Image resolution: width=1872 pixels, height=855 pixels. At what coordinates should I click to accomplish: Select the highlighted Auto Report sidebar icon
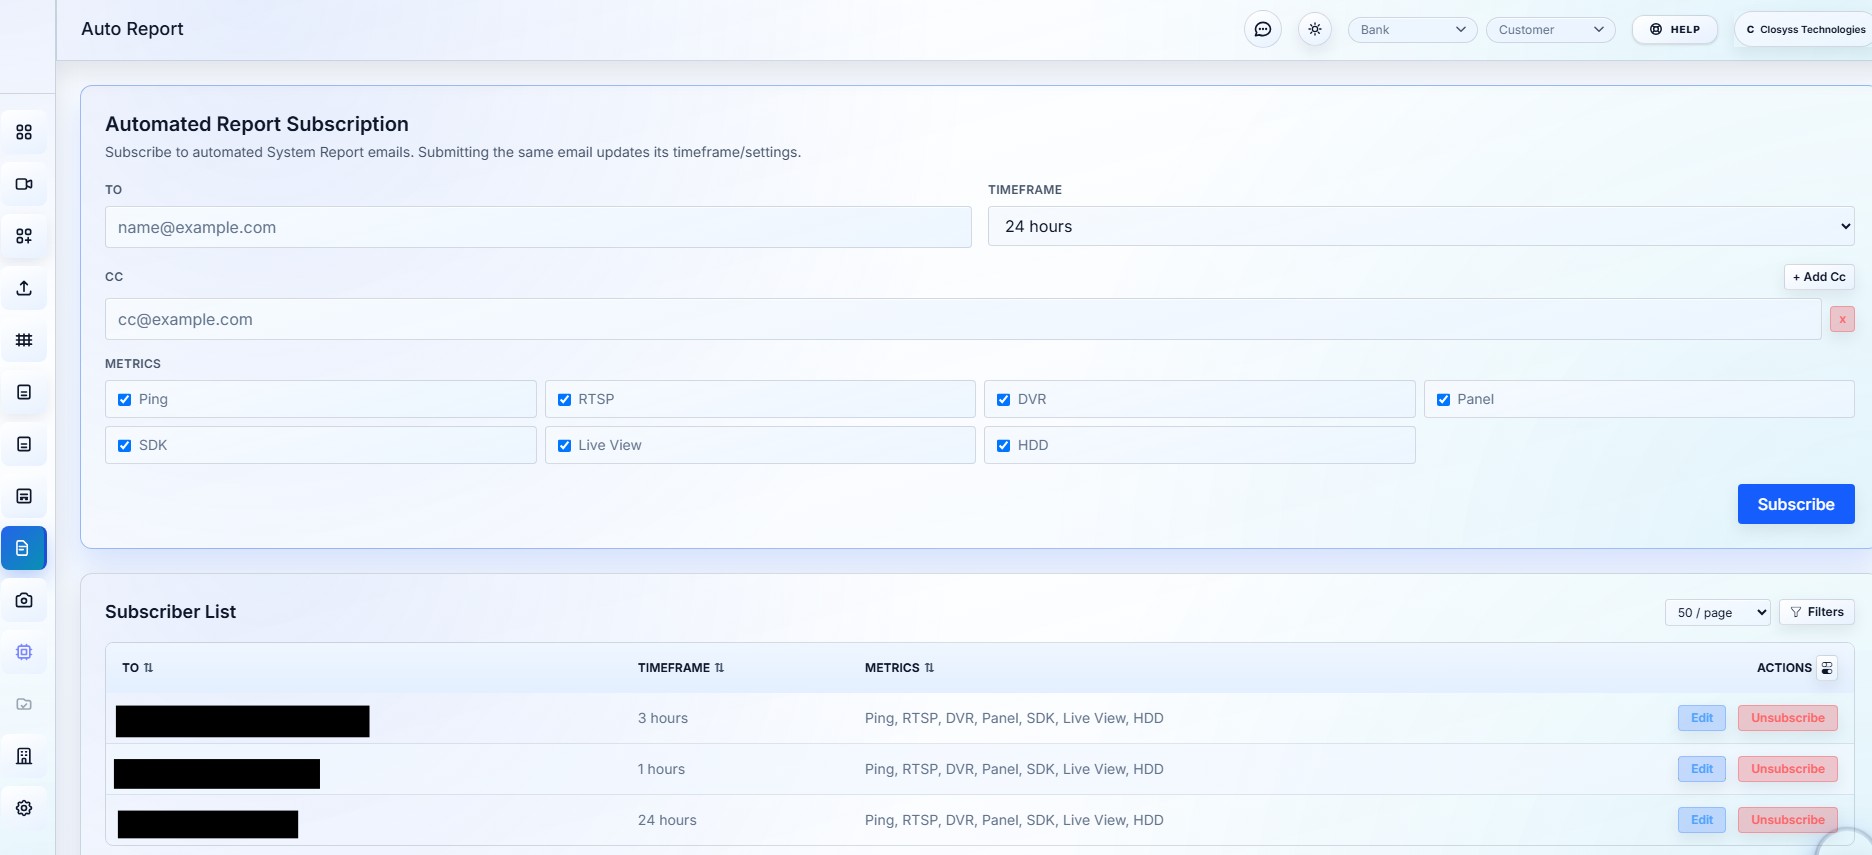click(24, 548)
